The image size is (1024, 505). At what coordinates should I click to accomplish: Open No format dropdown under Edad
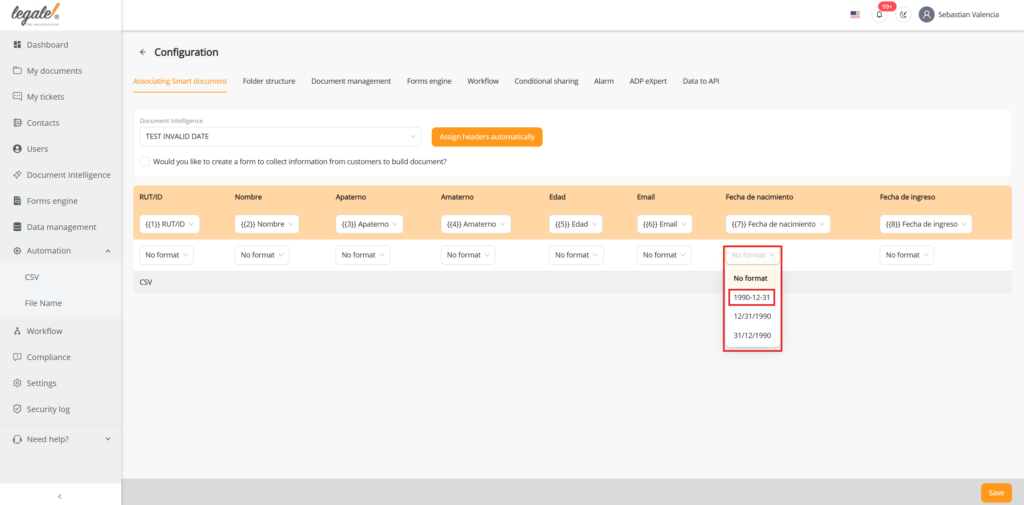coord(577,255)
